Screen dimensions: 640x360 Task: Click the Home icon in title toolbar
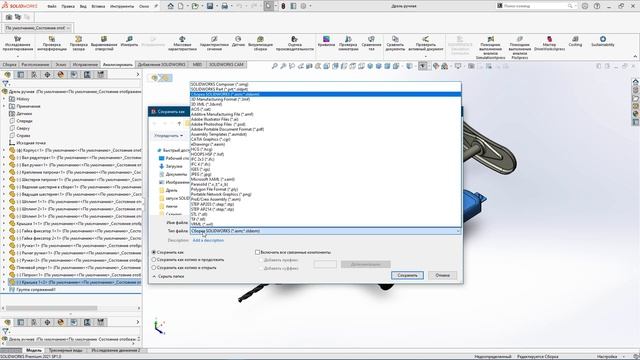tap(171, 6)
